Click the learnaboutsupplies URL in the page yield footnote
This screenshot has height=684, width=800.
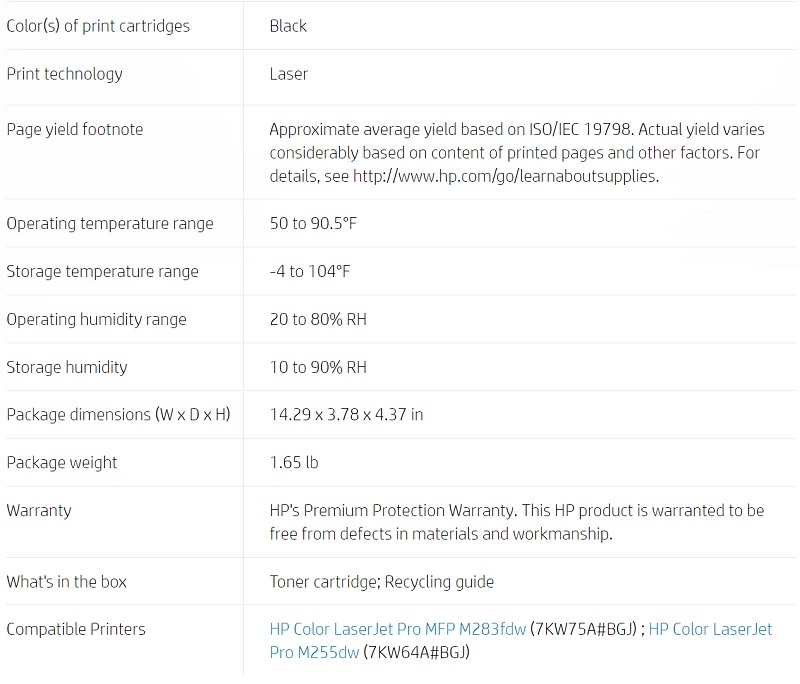click(505, 176)
